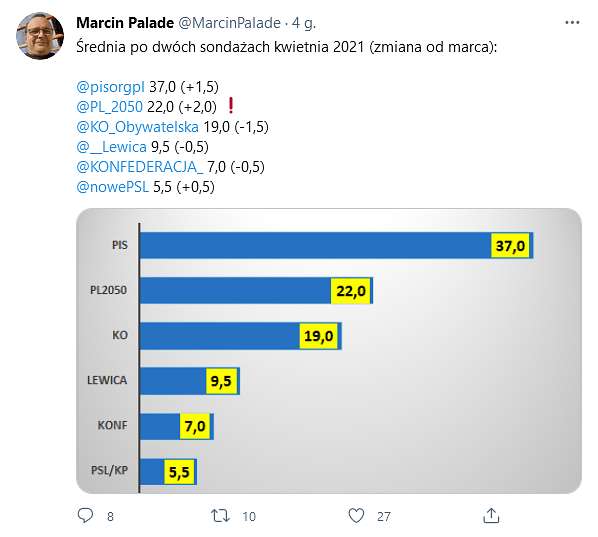Viewport: 598px width, 537px height.
Task: Open the @__Lewica mention
Action: (x=111, y=147)
